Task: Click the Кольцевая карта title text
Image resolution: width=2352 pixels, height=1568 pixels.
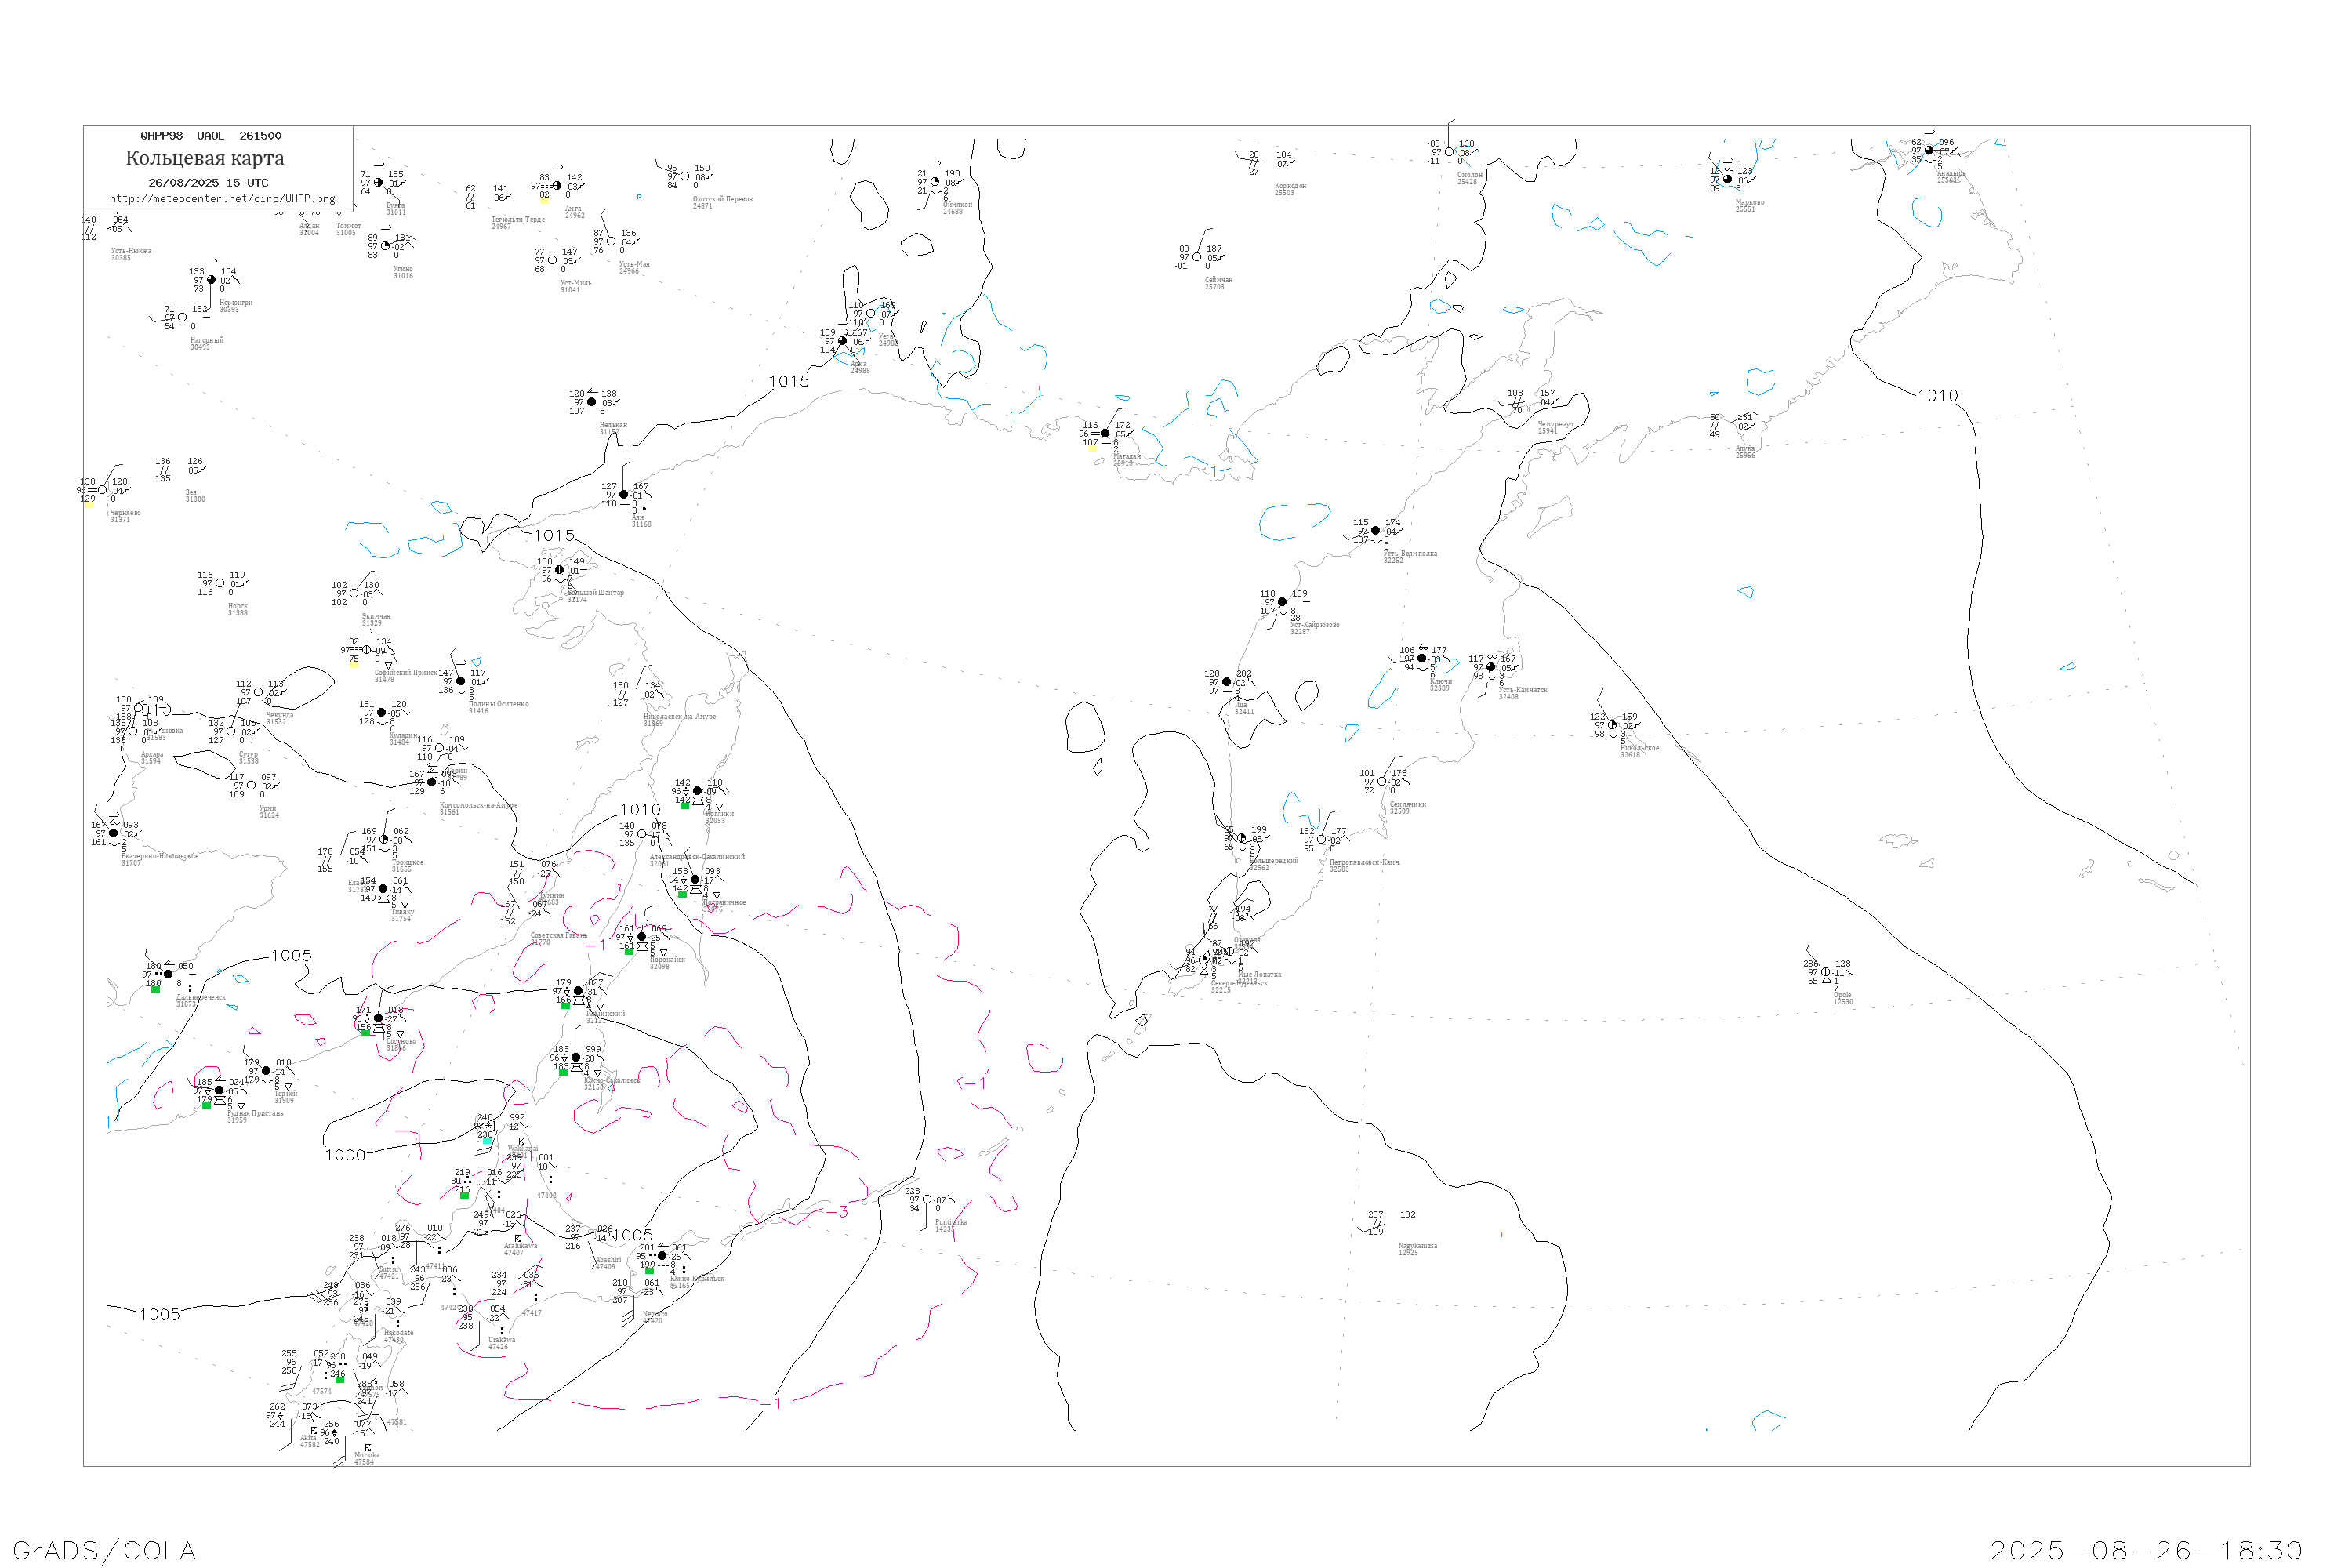Action: [x=205, y=158]
